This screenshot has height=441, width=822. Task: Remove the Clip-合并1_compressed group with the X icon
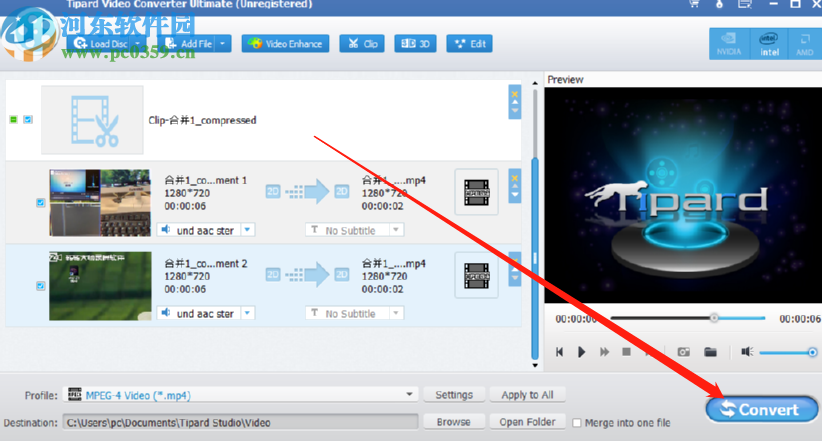click(515, 94)
